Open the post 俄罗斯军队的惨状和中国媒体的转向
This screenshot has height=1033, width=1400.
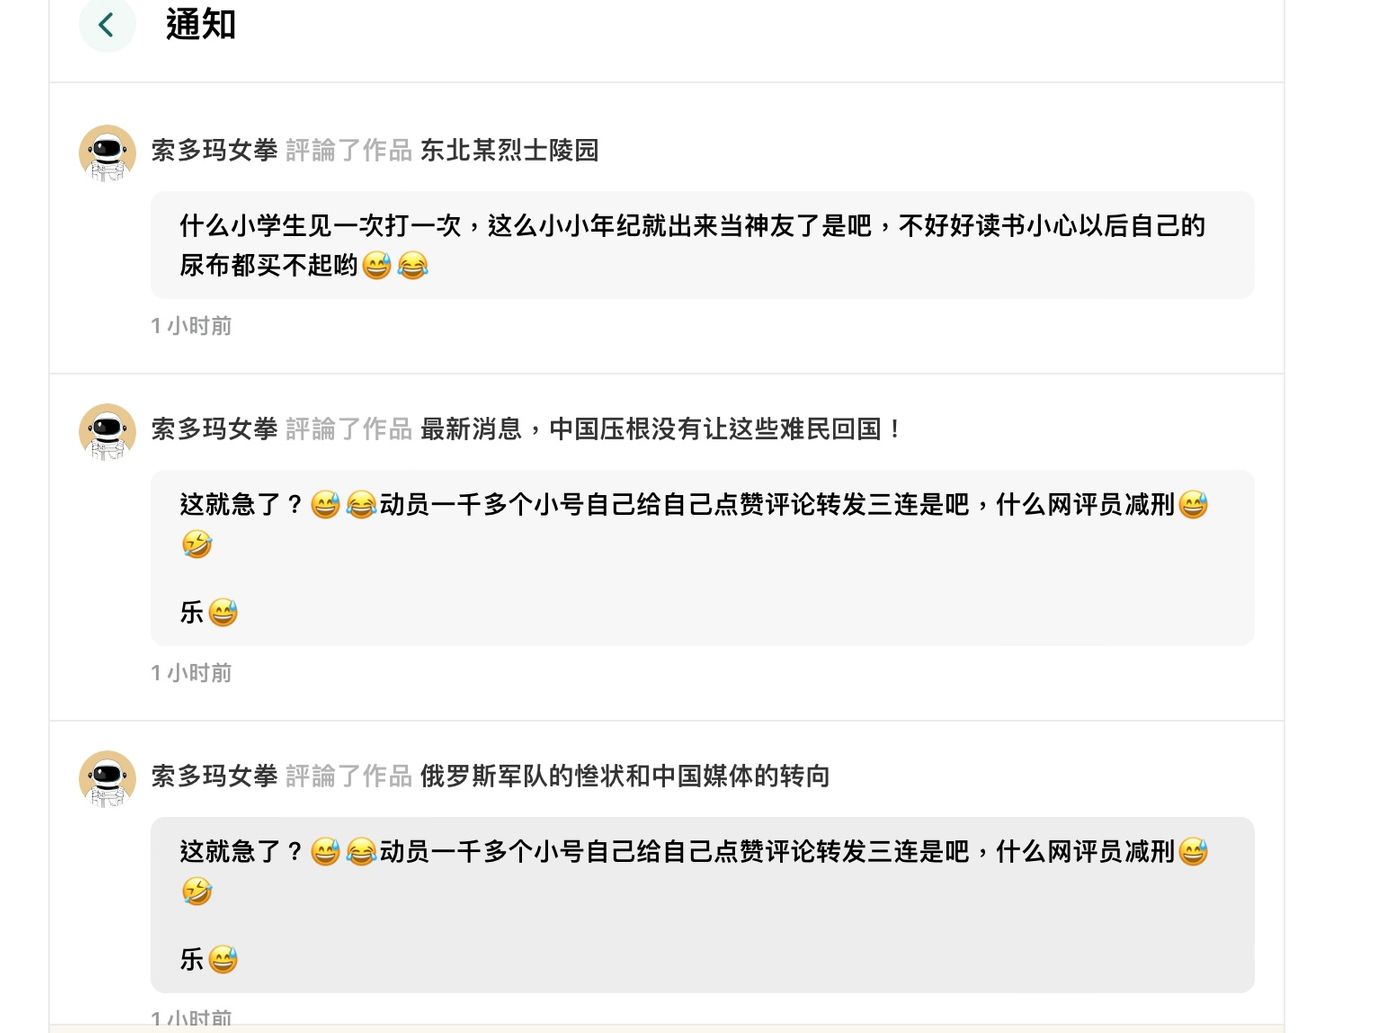(625, 776)
